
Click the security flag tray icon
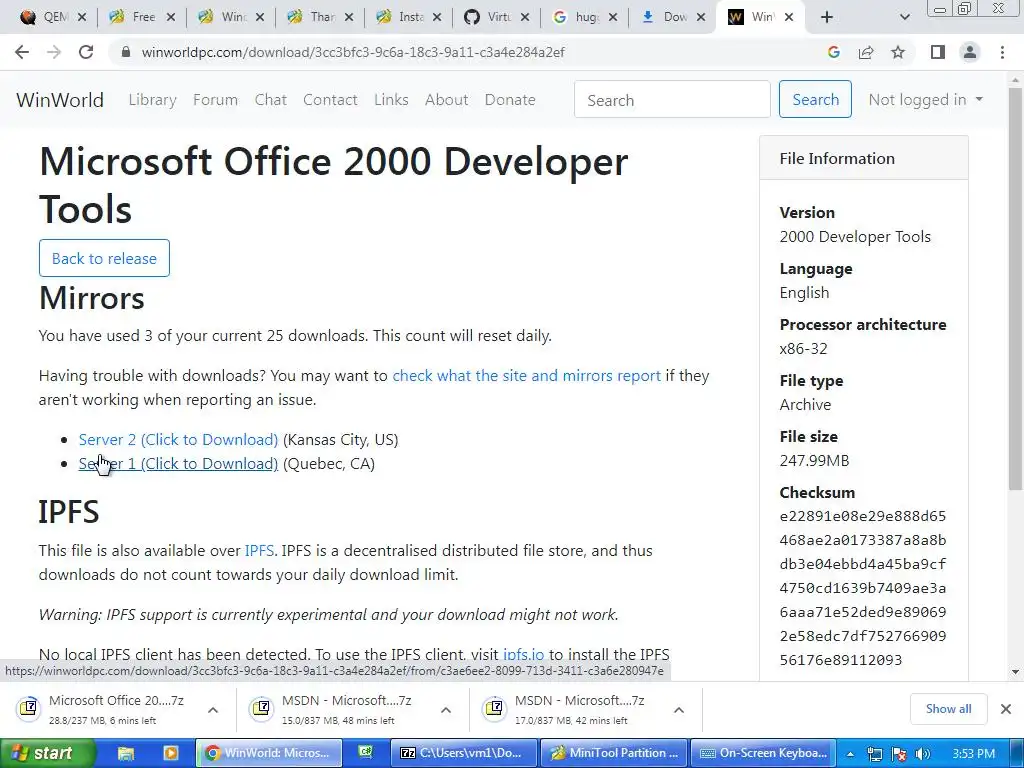coord(899,754)
